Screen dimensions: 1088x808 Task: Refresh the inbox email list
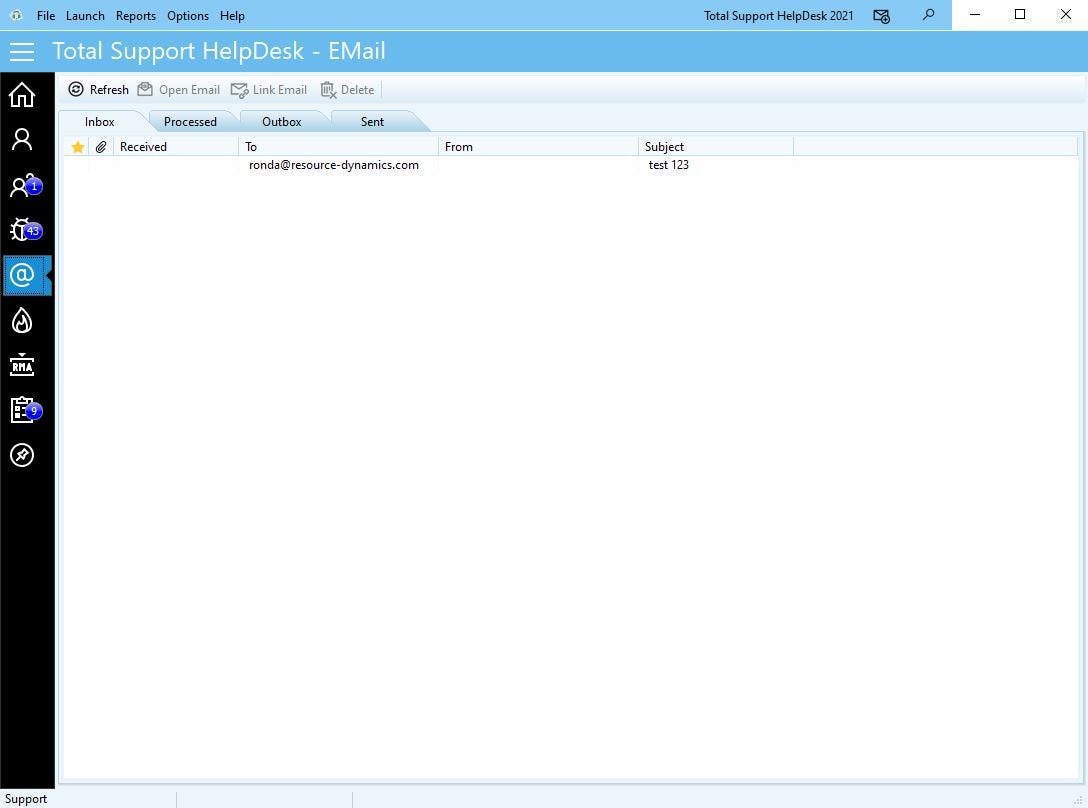tap(98, 89)
